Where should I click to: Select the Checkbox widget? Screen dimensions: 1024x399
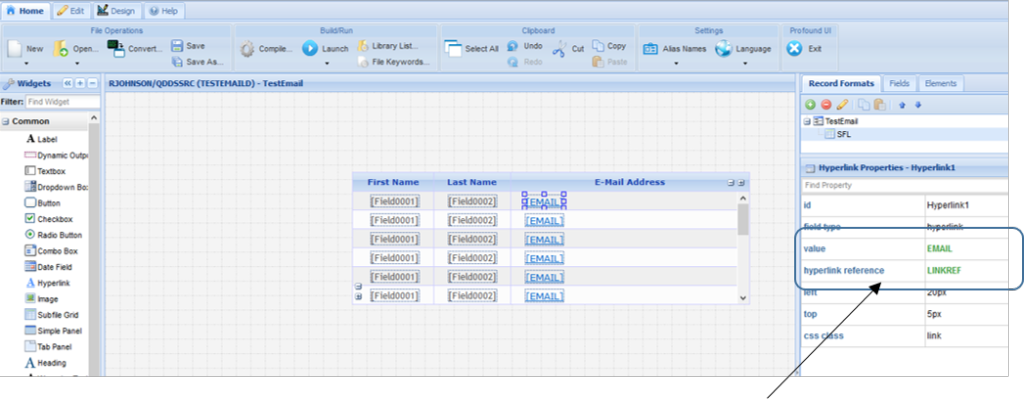click(49, 219)
